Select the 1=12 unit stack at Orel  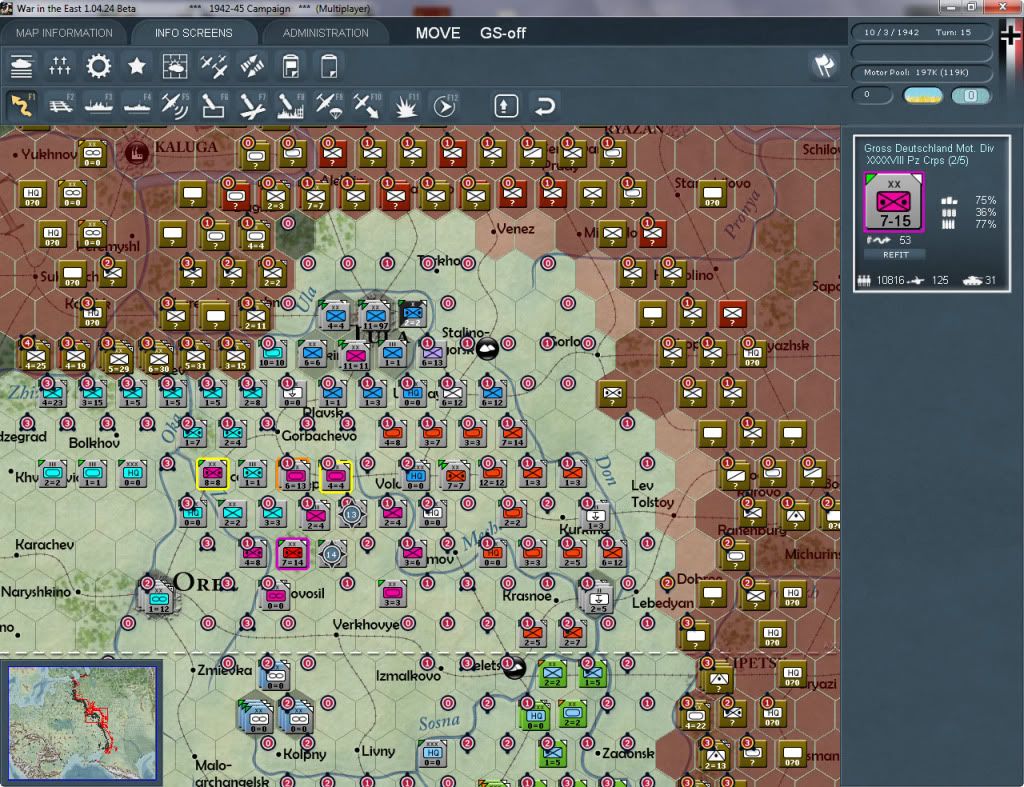click(x=159, y=598)
